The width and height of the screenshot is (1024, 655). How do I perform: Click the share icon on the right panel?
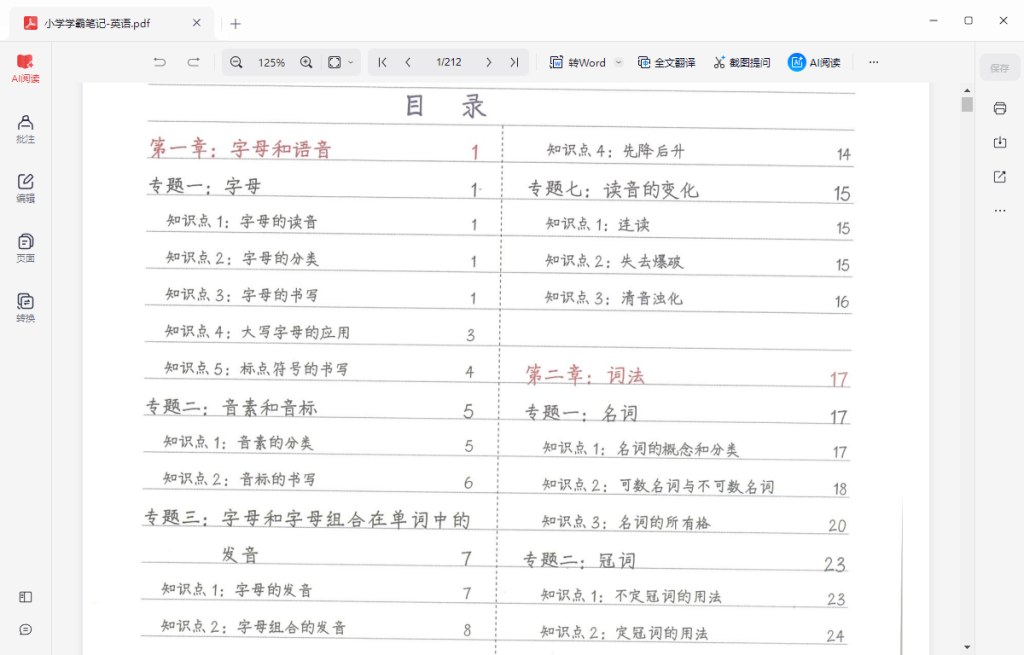coord(1000,176)
